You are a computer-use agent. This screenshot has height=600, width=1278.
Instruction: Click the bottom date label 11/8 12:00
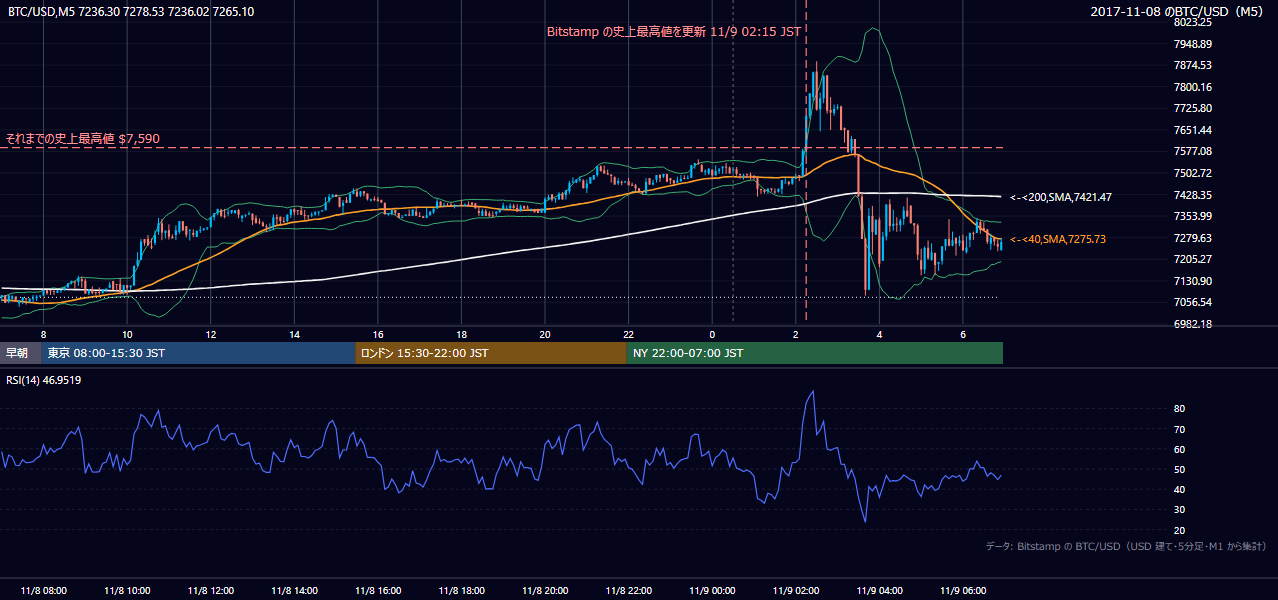210,591
